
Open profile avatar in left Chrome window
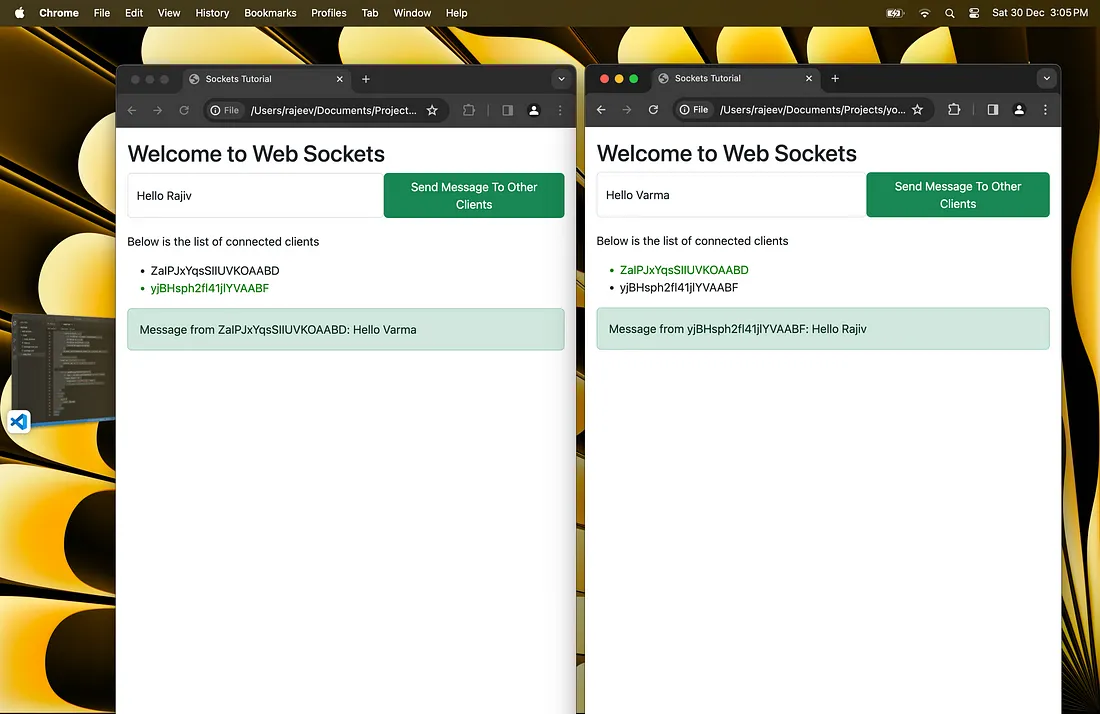(x=534, y=111)
